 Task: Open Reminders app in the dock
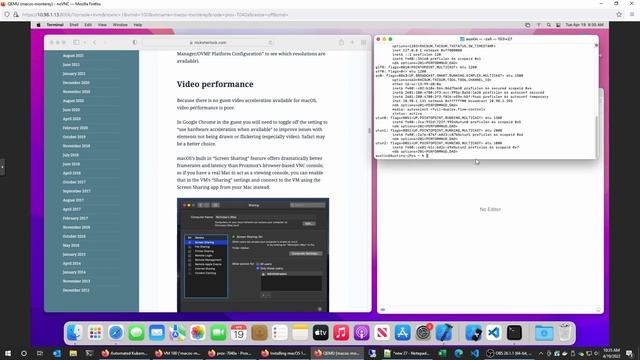[280, 333]
